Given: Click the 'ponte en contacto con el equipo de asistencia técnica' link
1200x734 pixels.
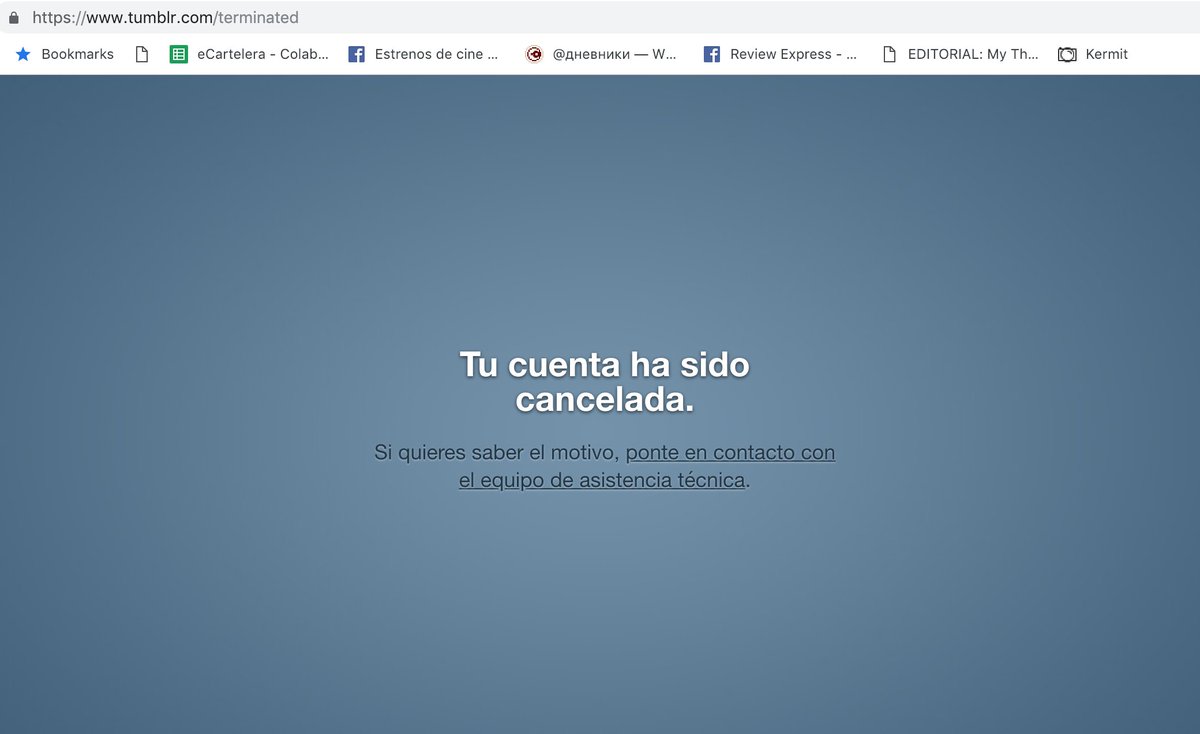Looking at the screenshot, I should point(647,467).
